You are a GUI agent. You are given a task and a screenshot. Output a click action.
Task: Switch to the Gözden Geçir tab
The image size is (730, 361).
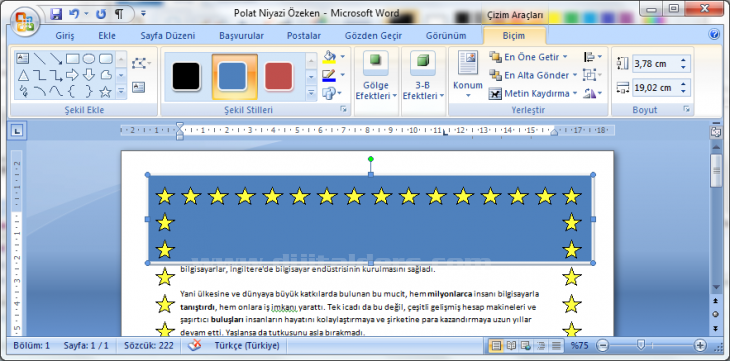click(x=373, y=36)
